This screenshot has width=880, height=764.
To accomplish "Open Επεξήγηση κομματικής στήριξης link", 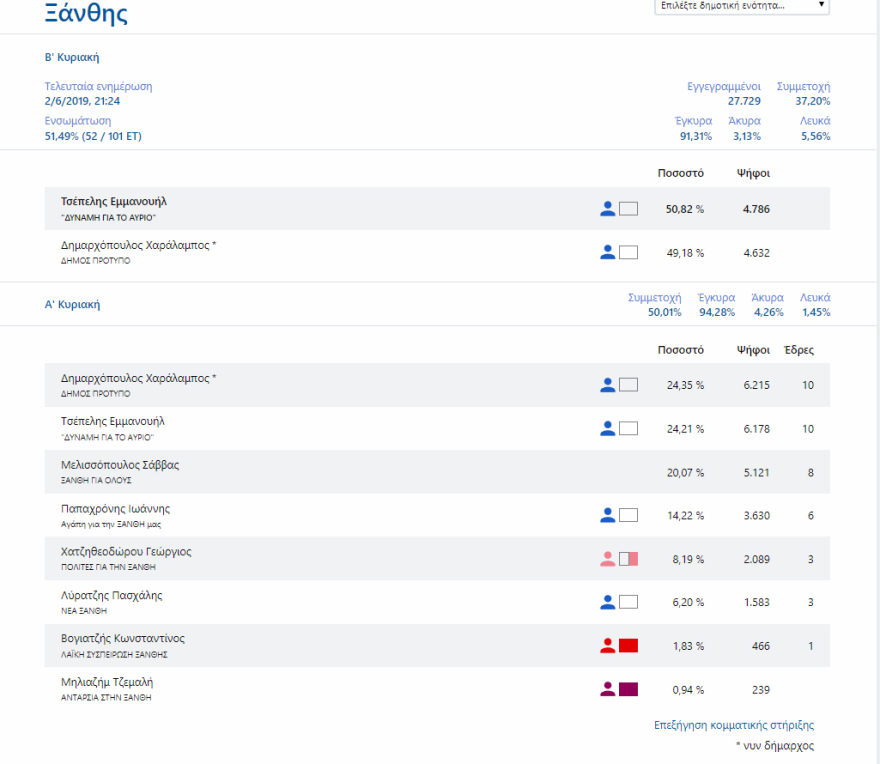I will [x=741, y=725].
